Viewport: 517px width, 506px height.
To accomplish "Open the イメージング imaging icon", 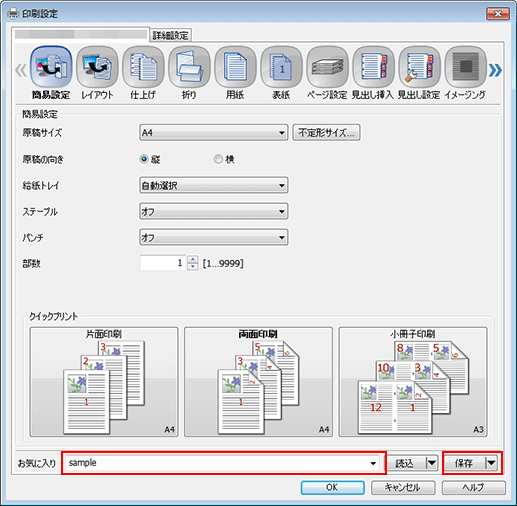I will click(465, 67).
